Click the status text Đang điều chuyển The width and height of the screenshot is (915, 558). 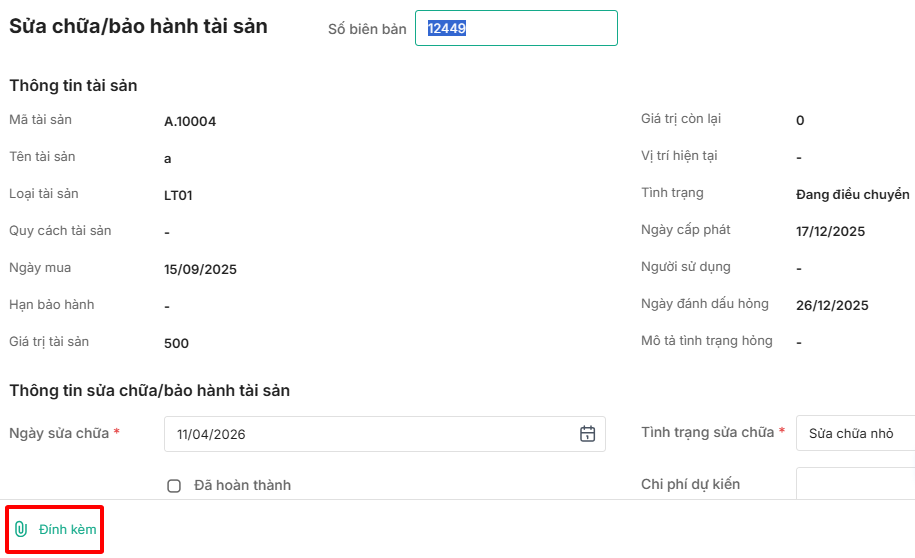coord(852,194)
